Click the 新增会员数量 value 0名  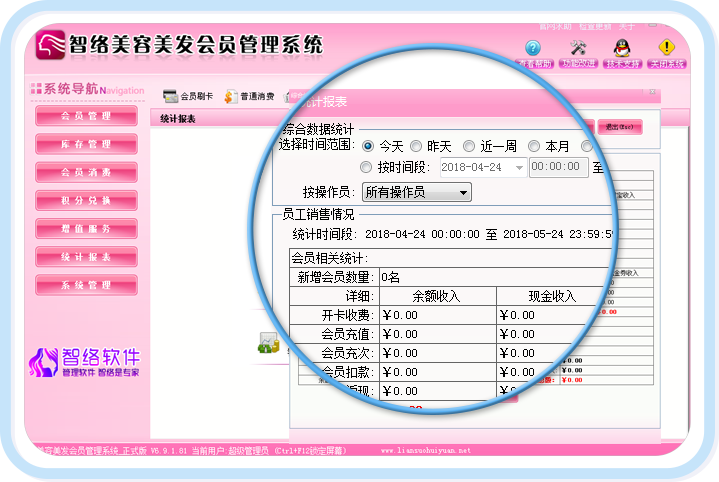391,277
